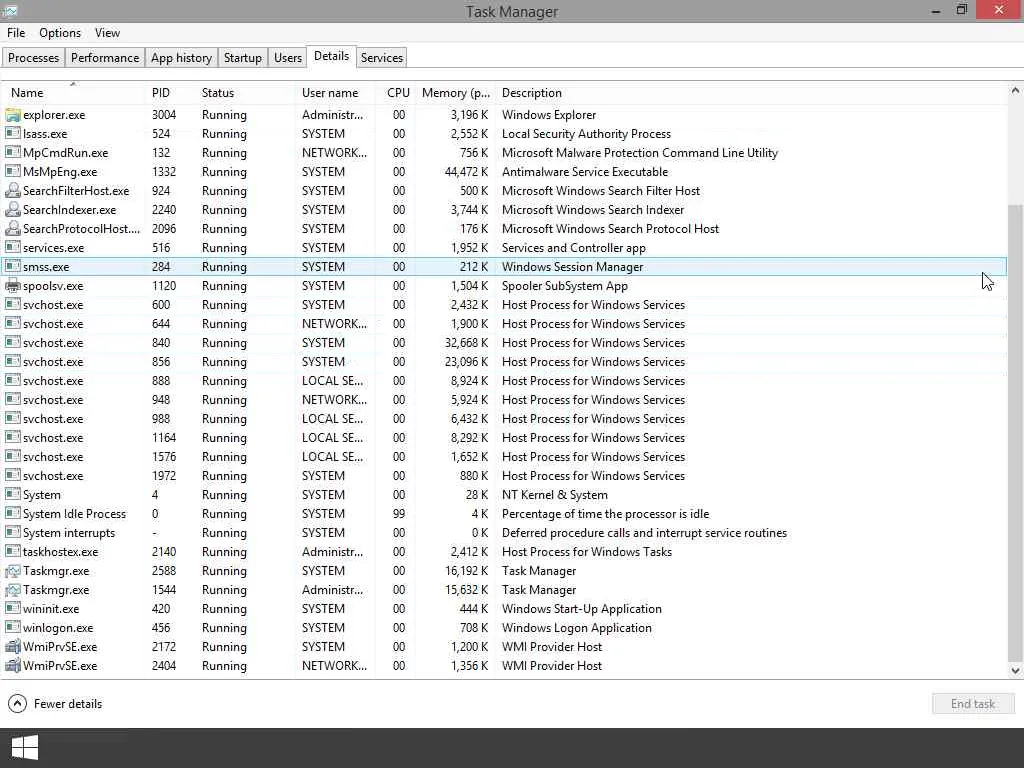Click the NT Kernel & System description
This screenshot has width=1024, height=768.
coord(554,494)
